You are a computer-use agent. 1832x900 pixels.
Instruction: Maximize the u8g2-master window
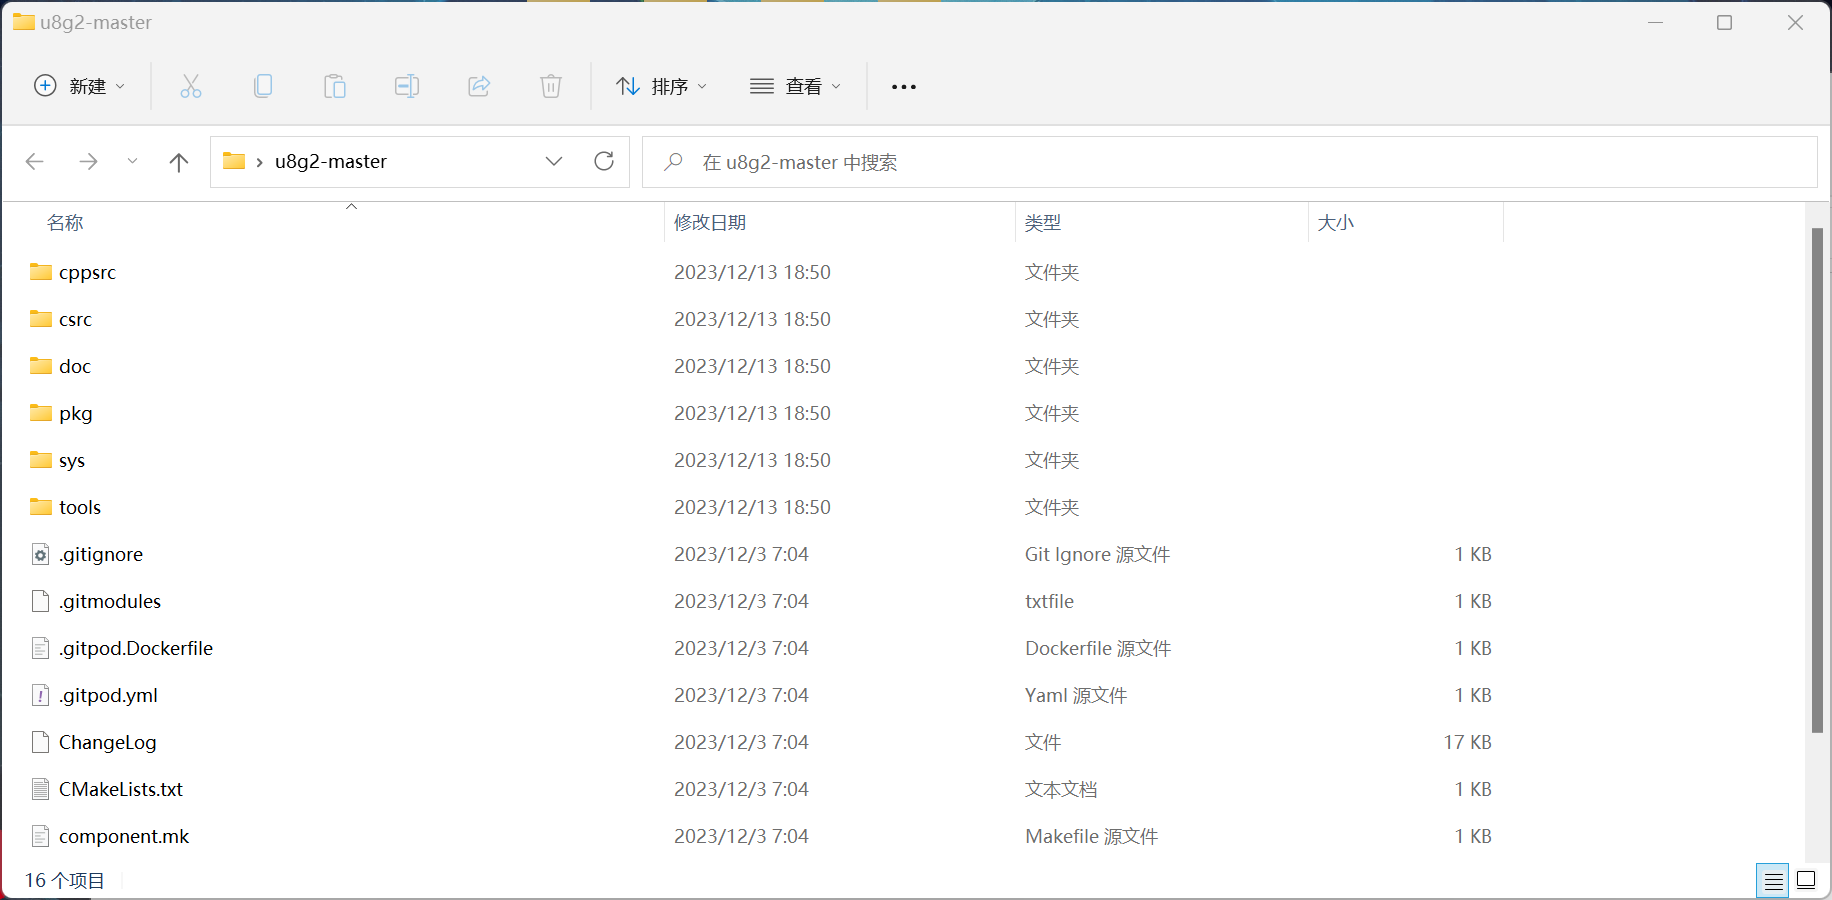[x=1725, y=22]
